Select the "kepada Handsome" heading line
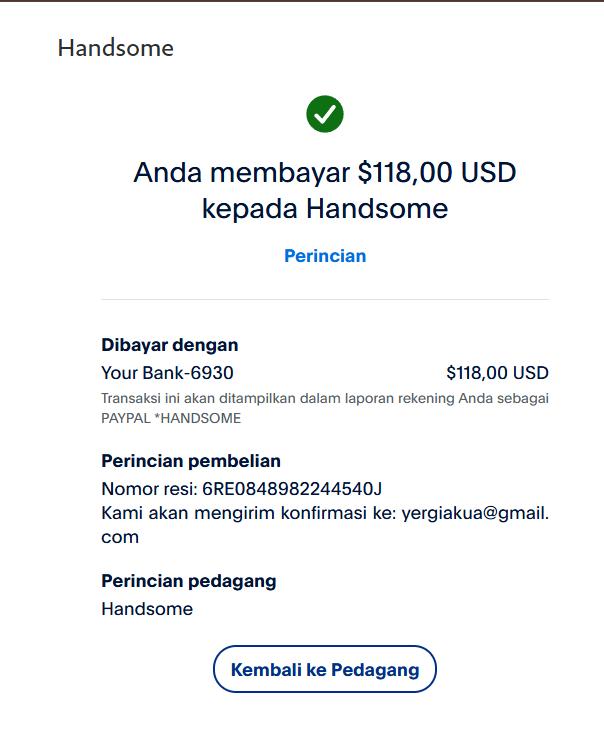This screenshot has height=740, width=604. pos(325,209)
